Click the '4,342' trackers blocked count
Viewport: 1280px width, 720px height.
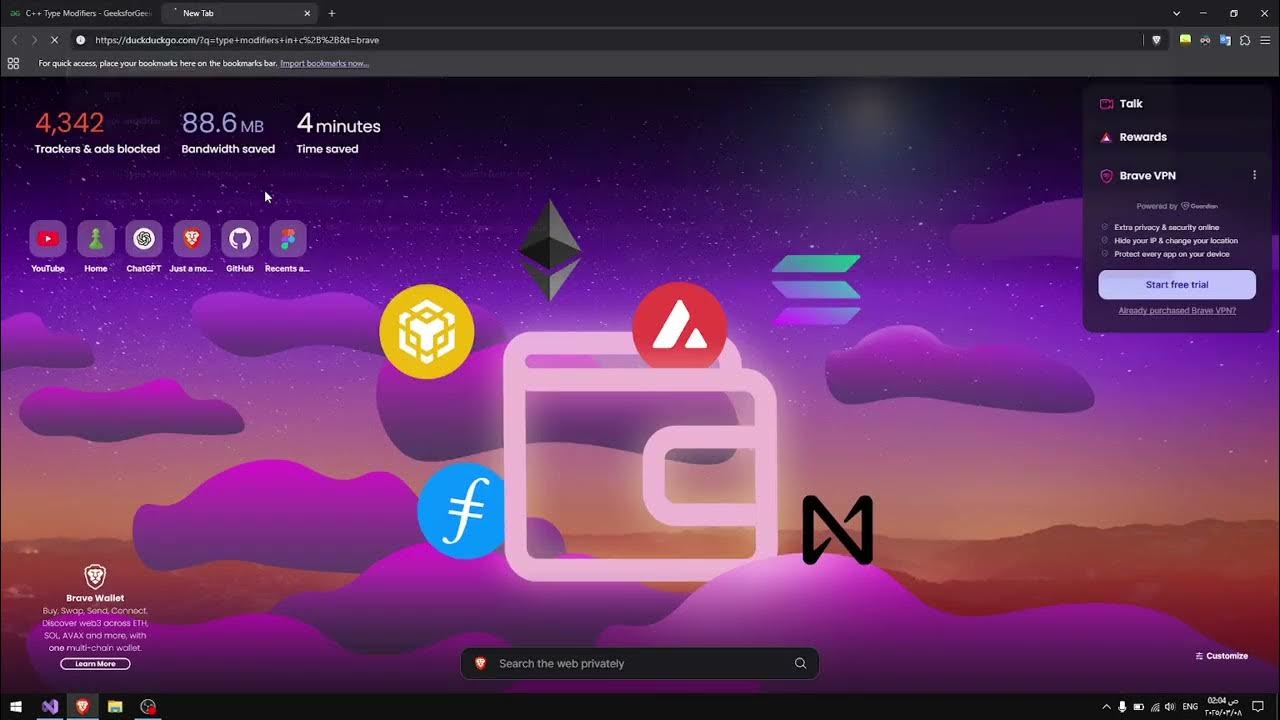[x=69, y=123]
